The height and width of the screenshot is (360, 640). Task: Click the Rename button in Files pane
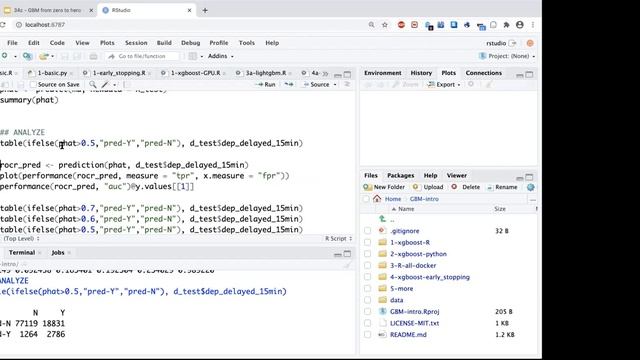click(502, 187)
